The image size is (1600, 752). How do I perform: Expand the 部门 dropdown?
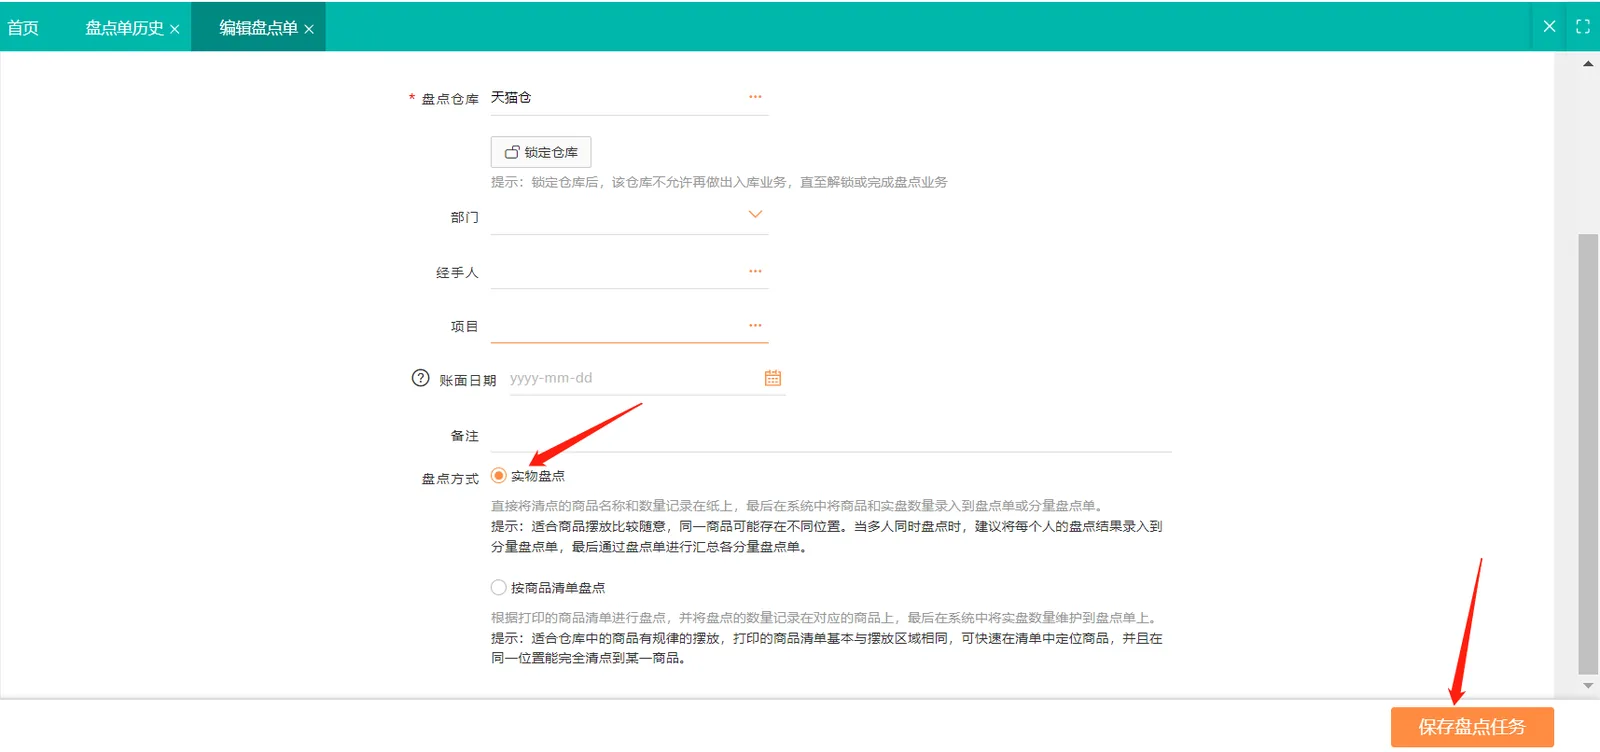point(755,215)
